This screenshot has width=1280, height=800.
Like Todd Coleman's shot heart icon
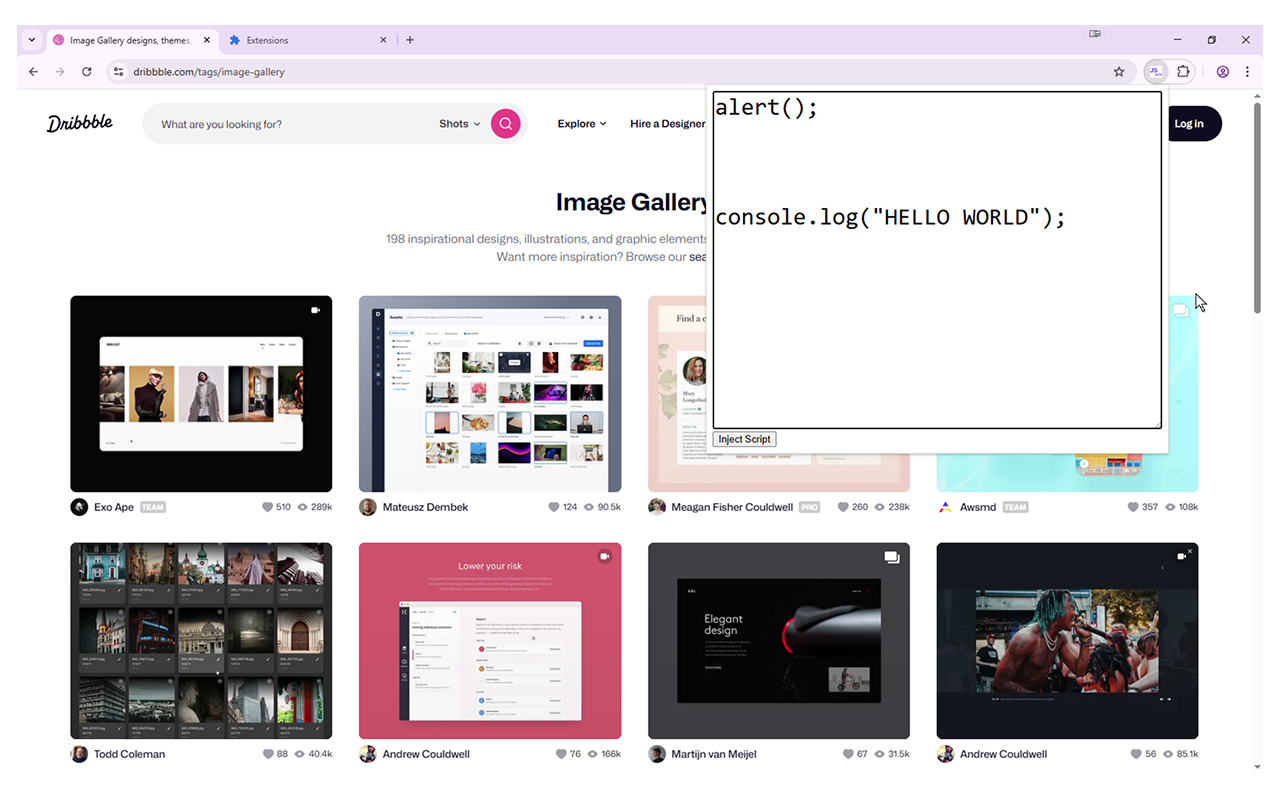pyautogui.click(x=268, y=754)
